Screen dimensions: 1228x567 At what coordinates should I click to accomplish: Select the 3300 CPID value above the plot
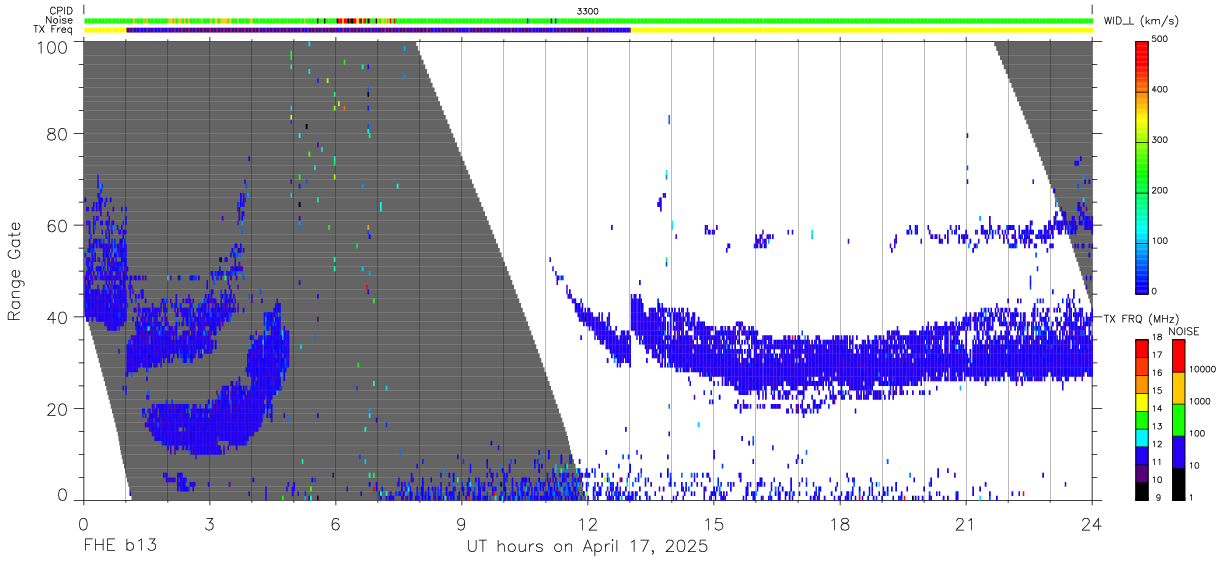pyautogui.click(x=588, y=10)
